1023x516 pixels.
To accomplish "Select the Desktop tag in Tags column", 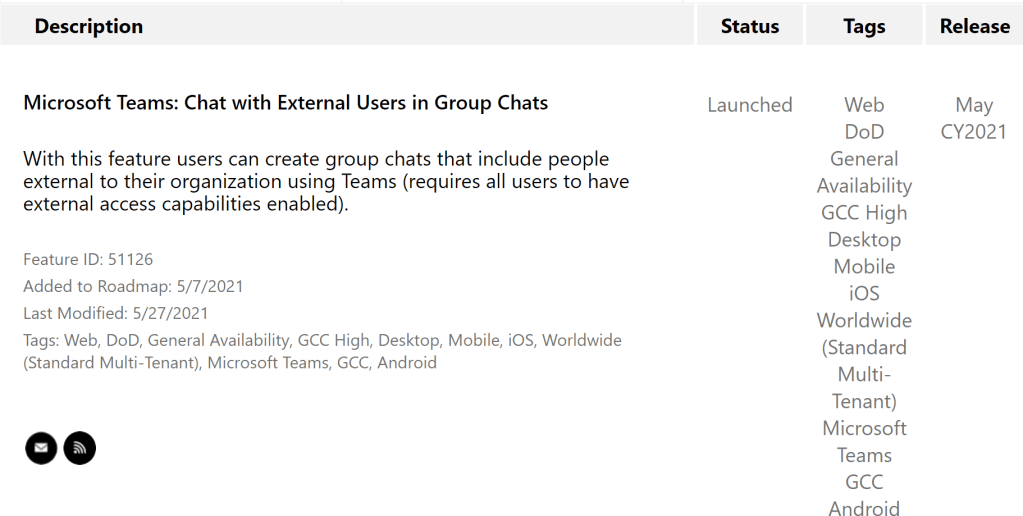I will (864, 240).
